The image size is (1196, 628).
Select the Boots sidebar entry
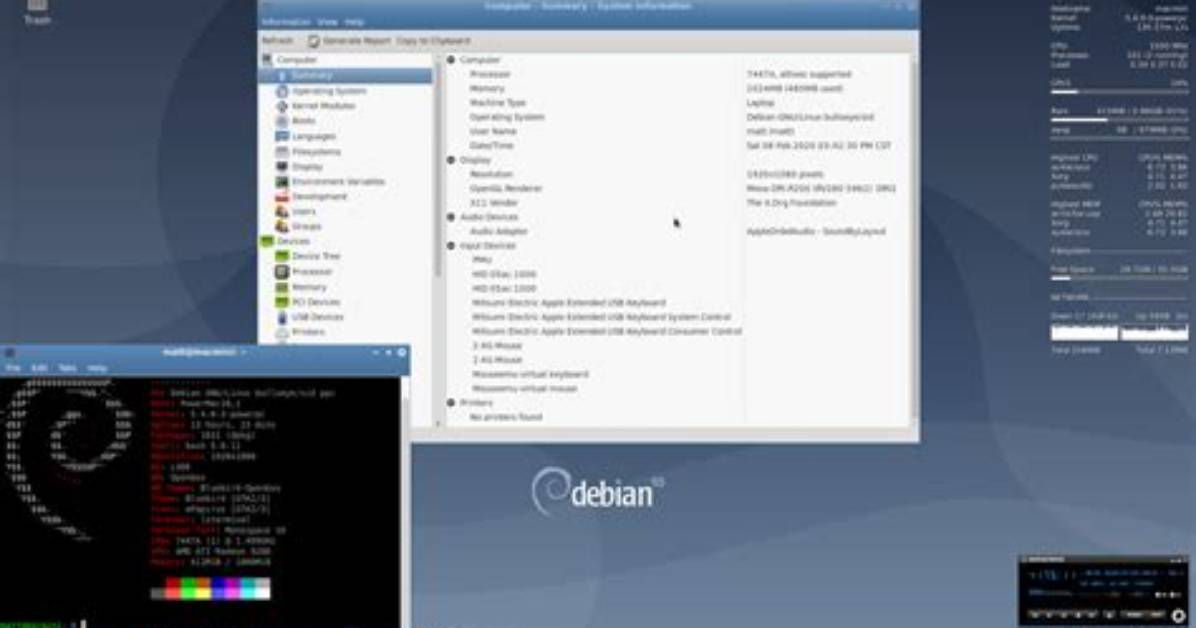303,121
